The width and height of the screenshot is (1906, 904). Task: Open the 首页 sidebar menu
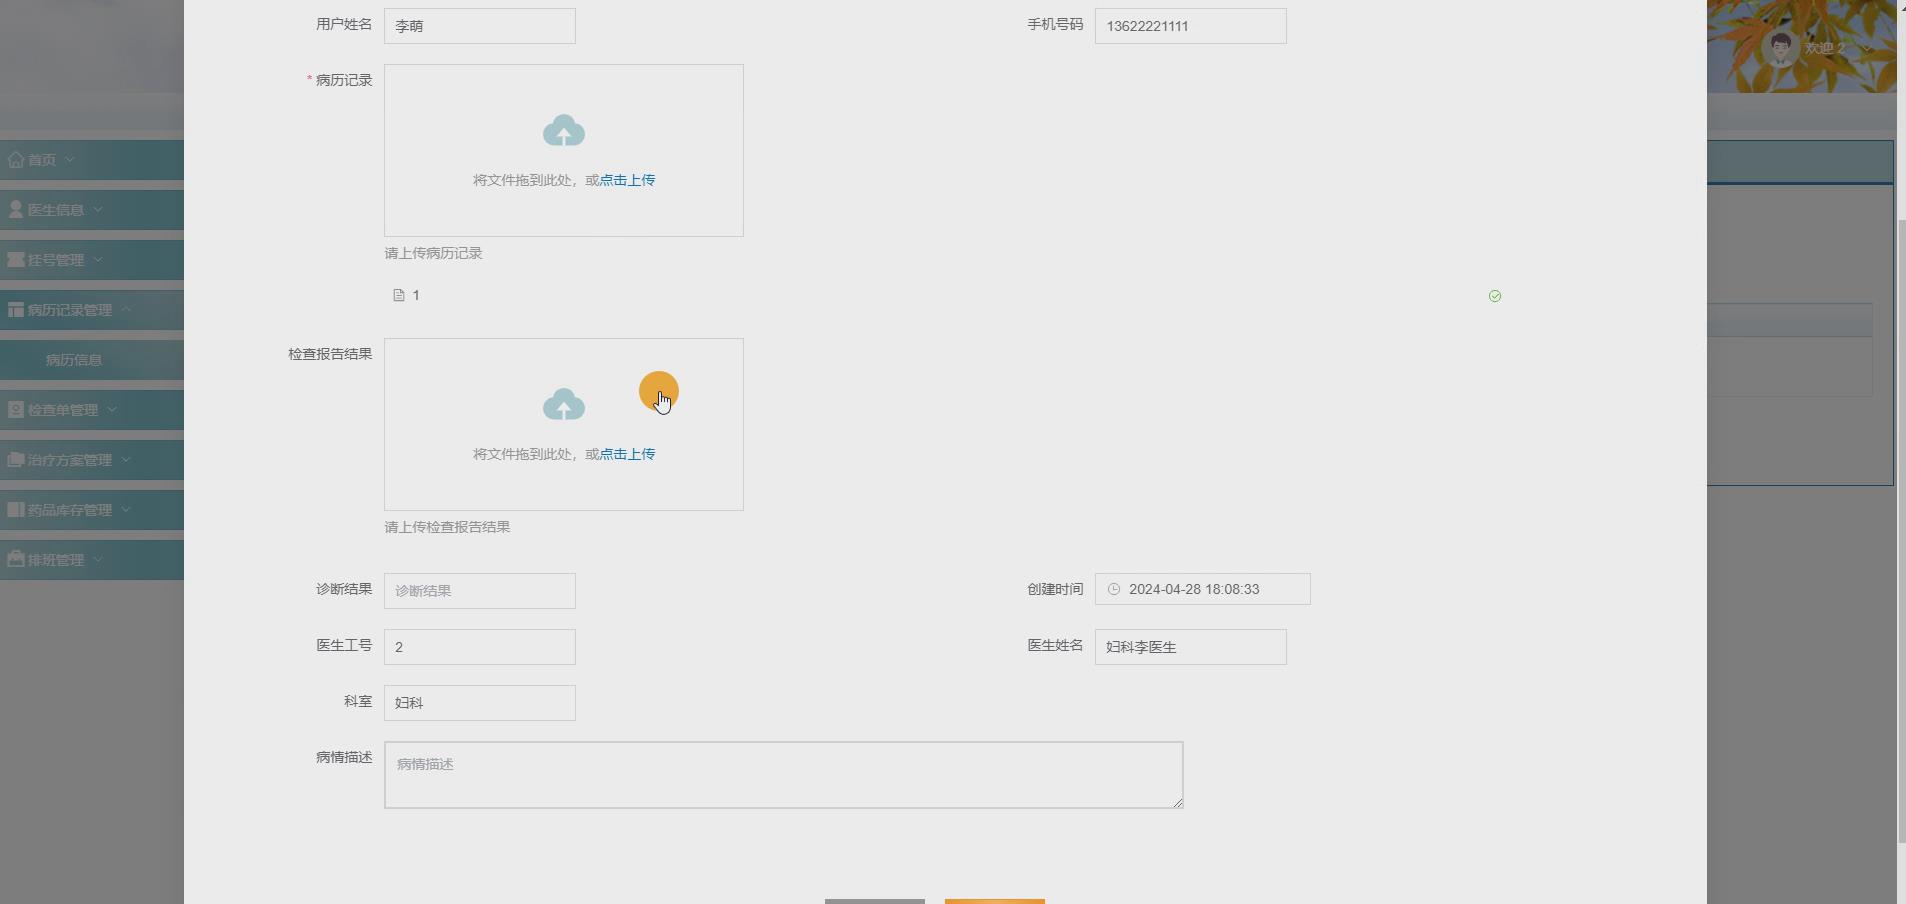92,160
